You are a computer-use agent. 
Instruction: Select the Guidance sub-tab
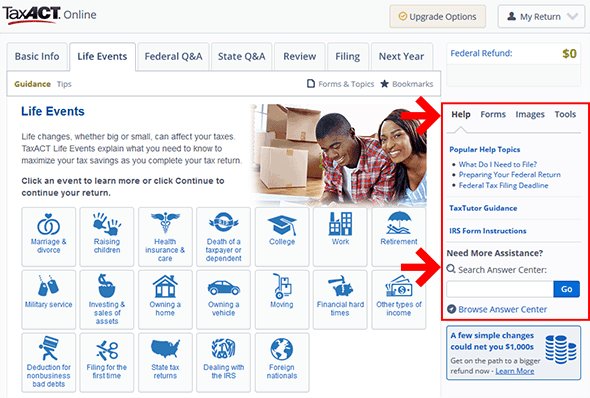coord(32,84)
